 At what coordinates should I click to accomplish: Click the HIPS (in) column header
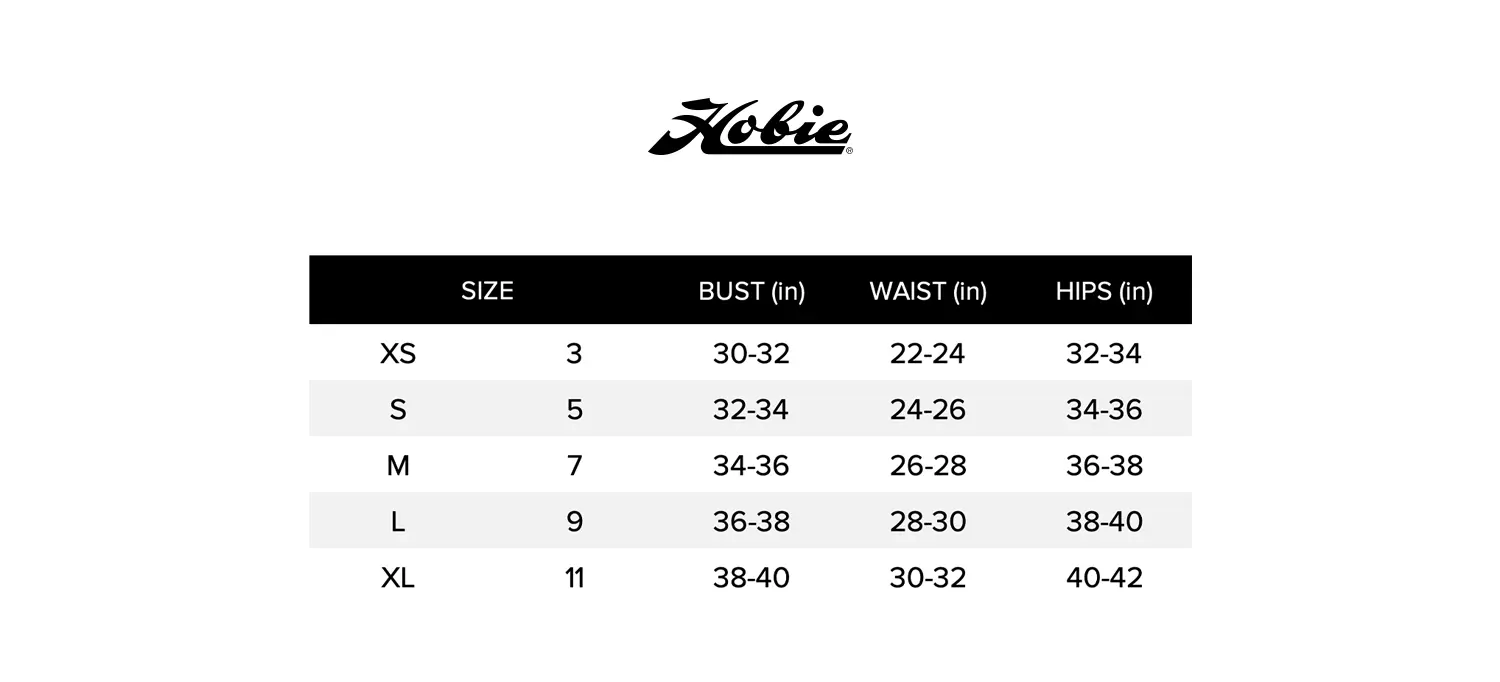point(1104,291)
